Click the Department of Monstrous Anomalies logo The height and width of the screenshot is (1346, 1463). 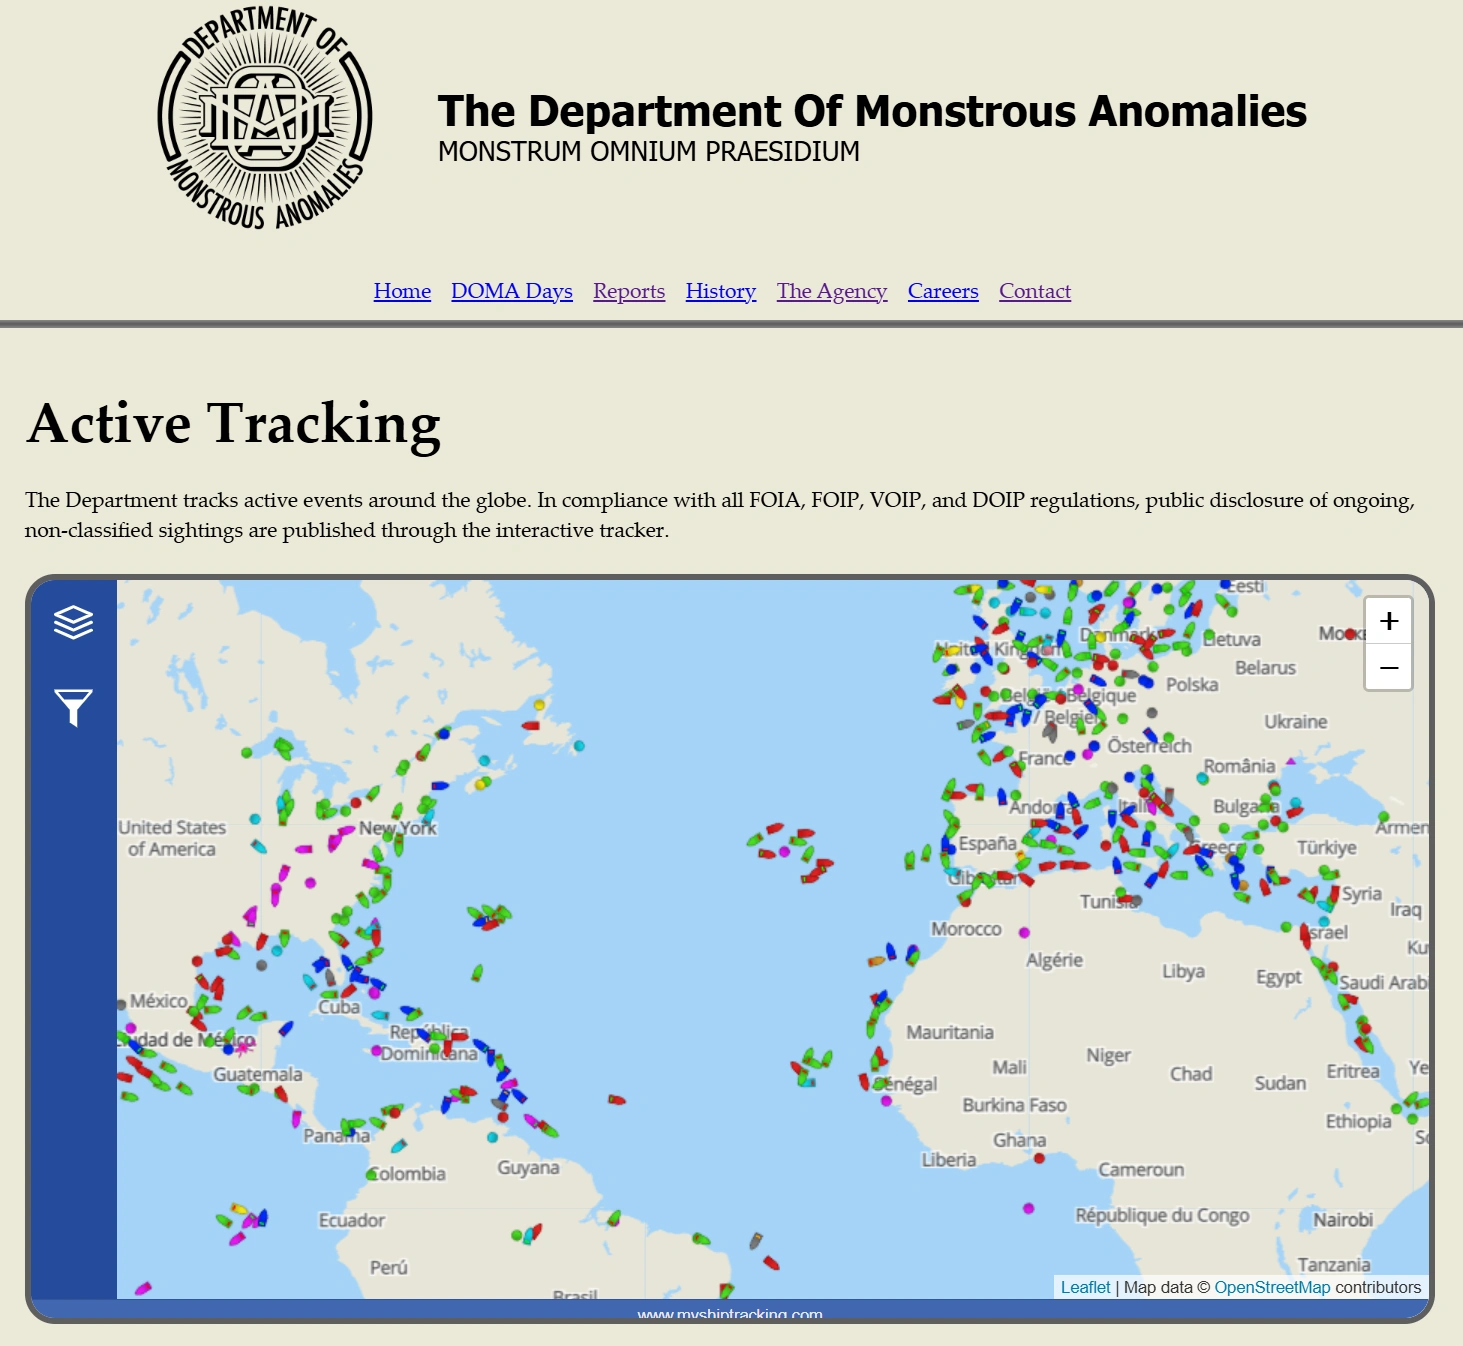pyautogui.click(x=265, y=118)
